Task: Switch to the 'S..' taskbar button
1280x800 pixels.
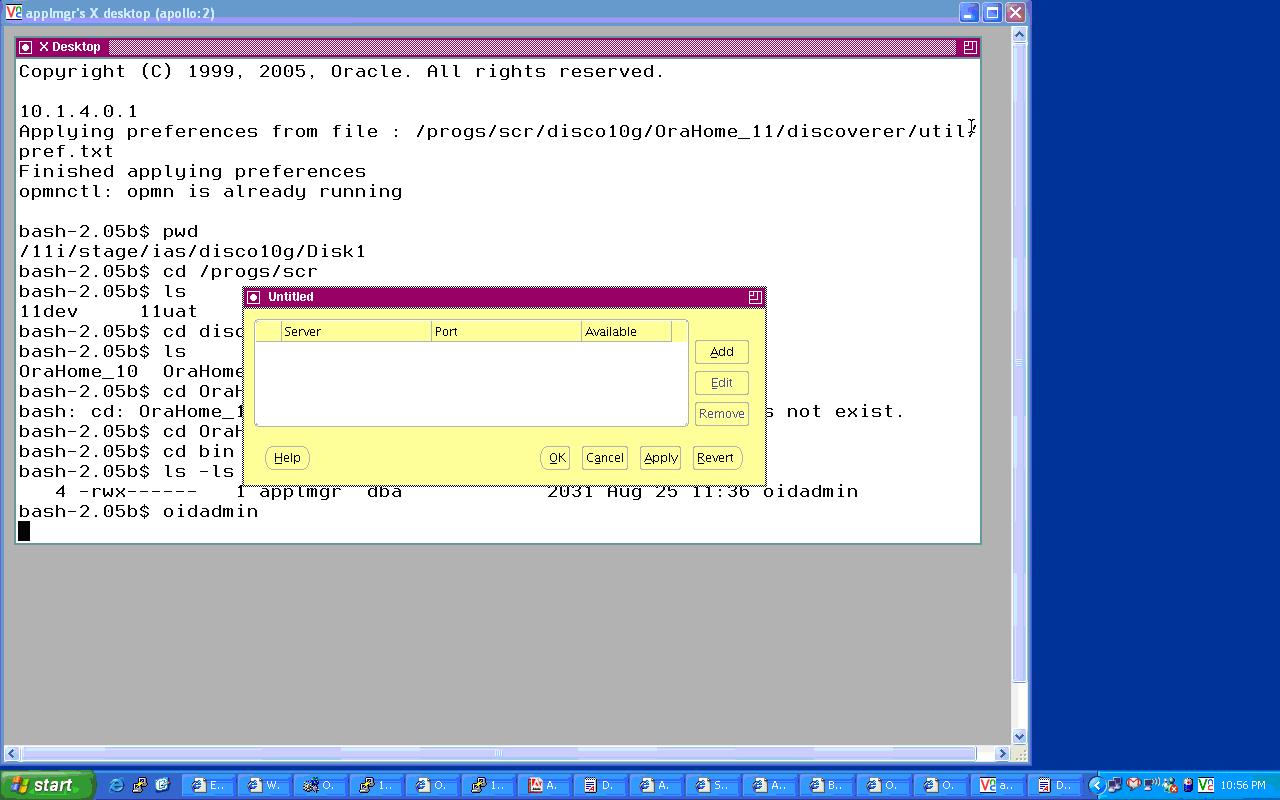Action: click(712, 785)
